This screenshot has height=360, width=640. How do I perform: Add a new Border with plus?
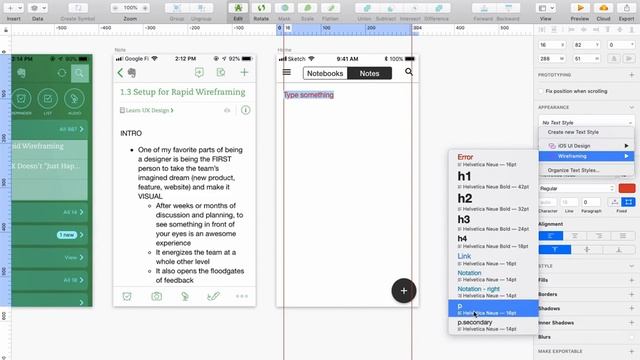(631, 294)
